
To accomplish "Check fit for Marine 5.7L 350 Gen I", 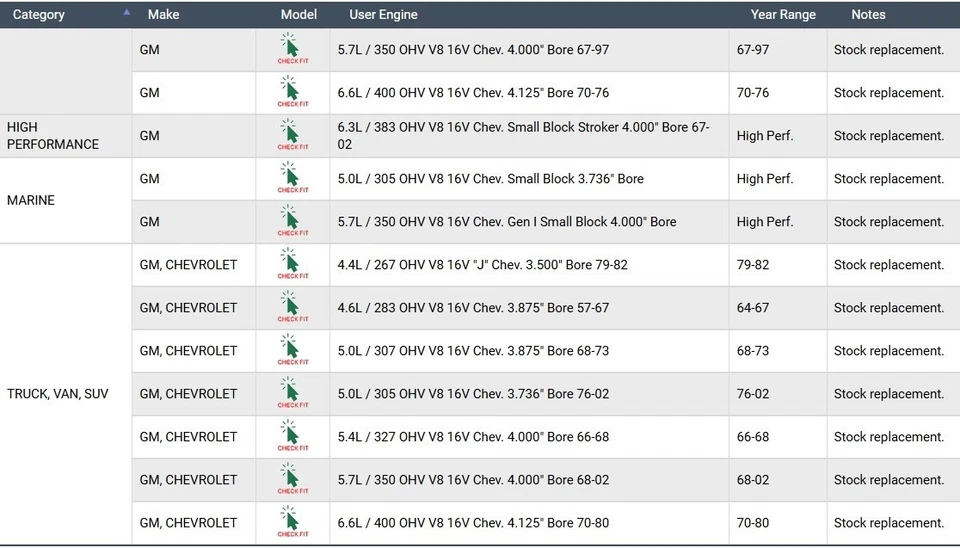I will click(292, 221).
